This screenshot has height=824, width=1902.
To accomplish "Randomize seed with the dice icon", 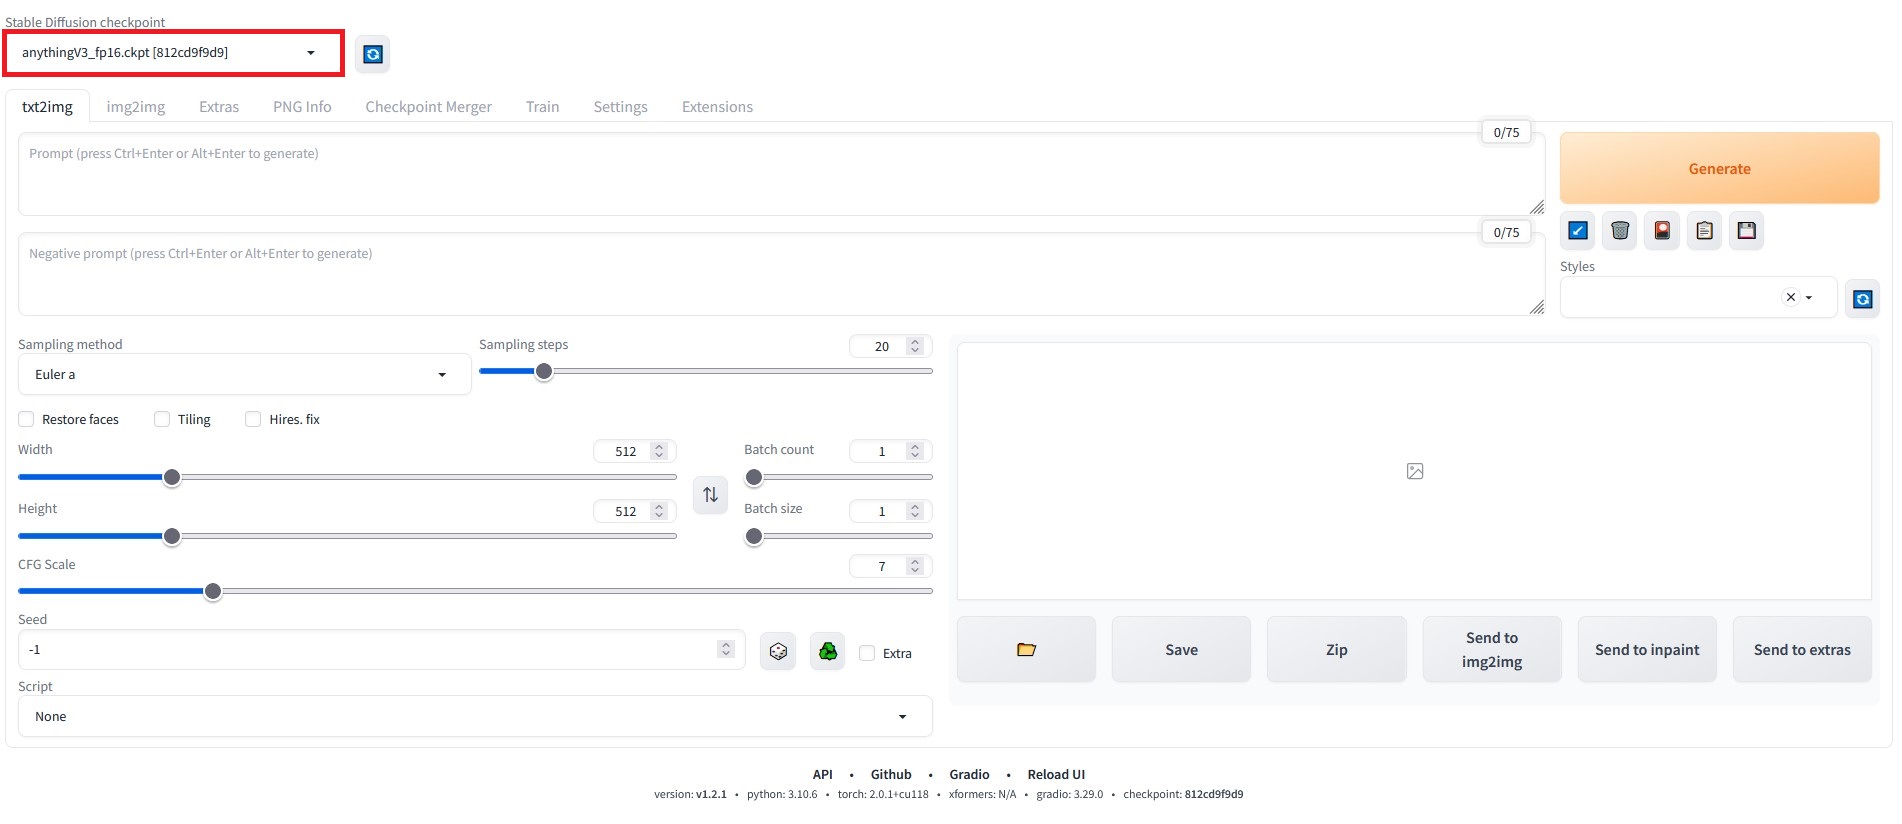I will click(778, 652).
